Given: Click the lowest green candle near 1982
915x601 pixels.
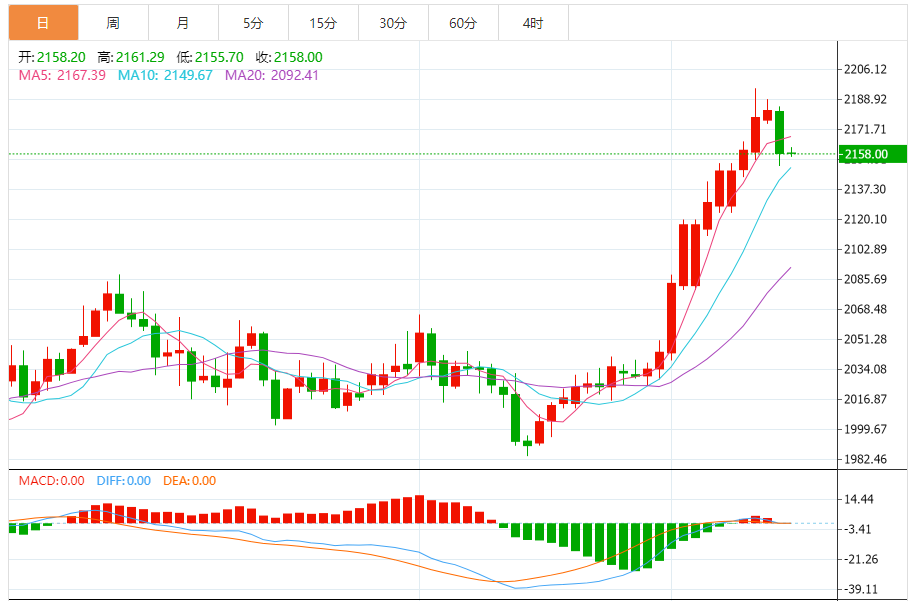Looking at the screenshot, I should (x=528, y=444).
